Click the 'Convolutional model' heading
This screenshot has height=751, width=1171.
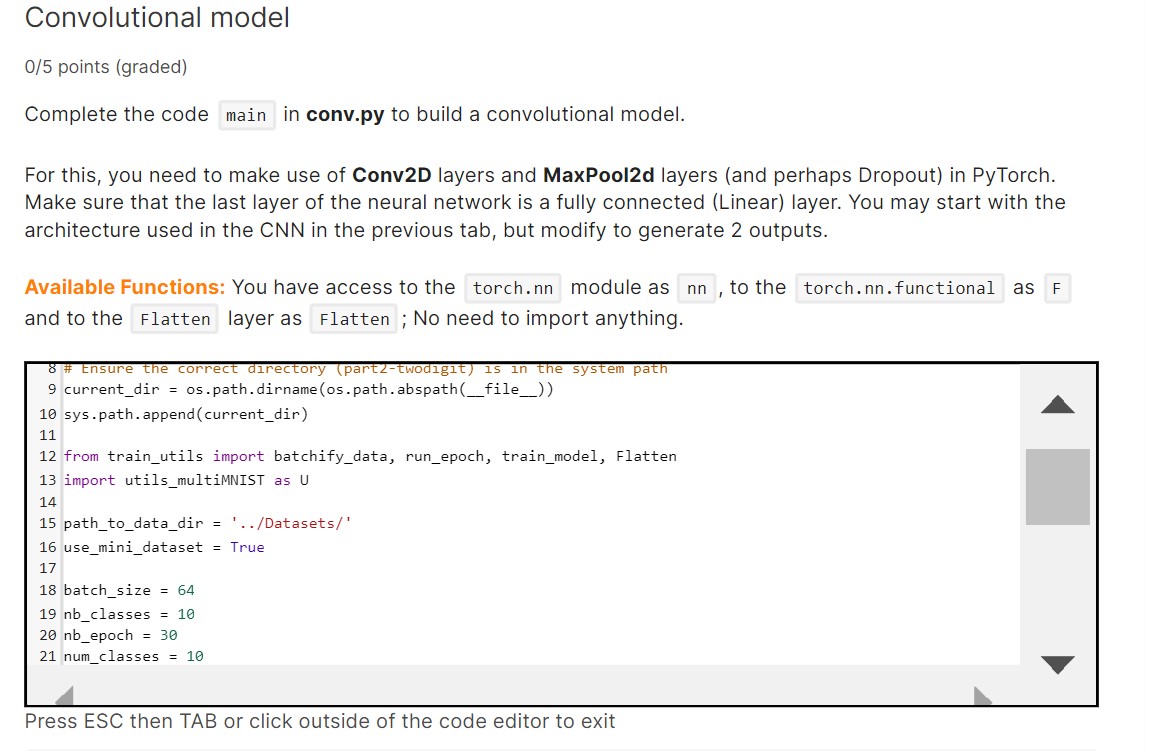pos(157,18)
